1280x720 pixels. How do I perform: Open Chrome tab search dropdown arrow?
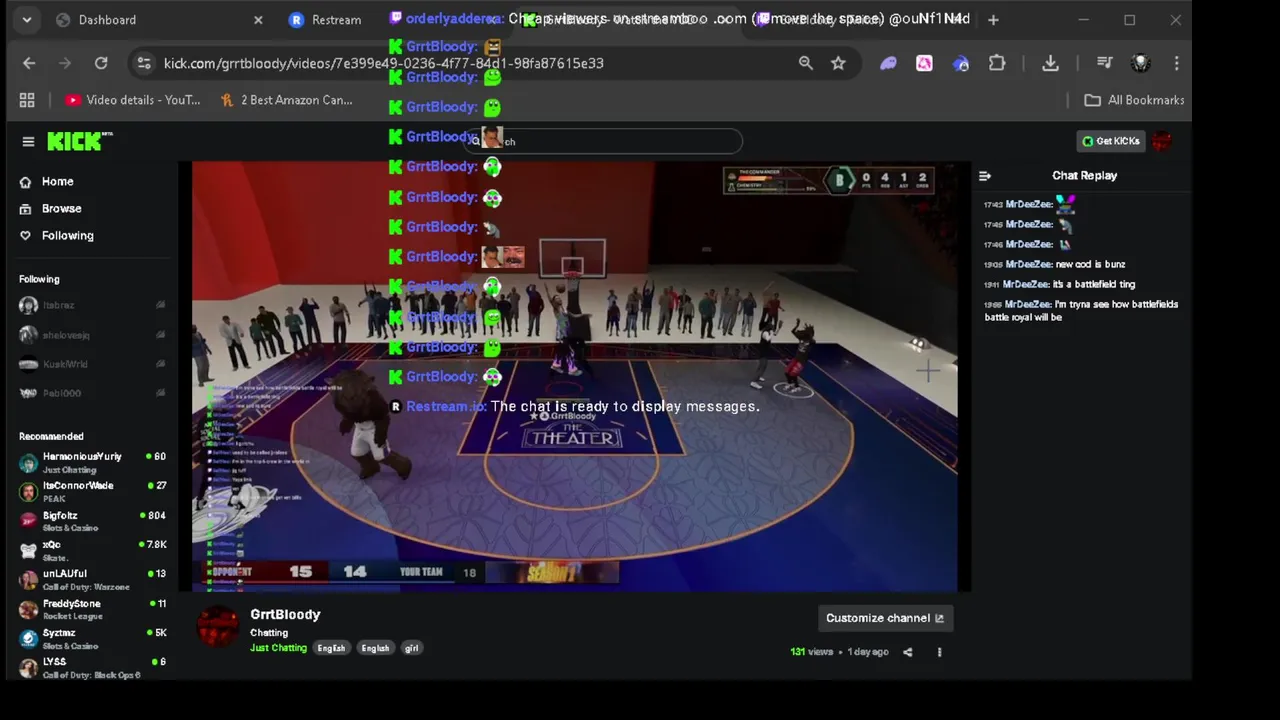click(x=27, y=19)
